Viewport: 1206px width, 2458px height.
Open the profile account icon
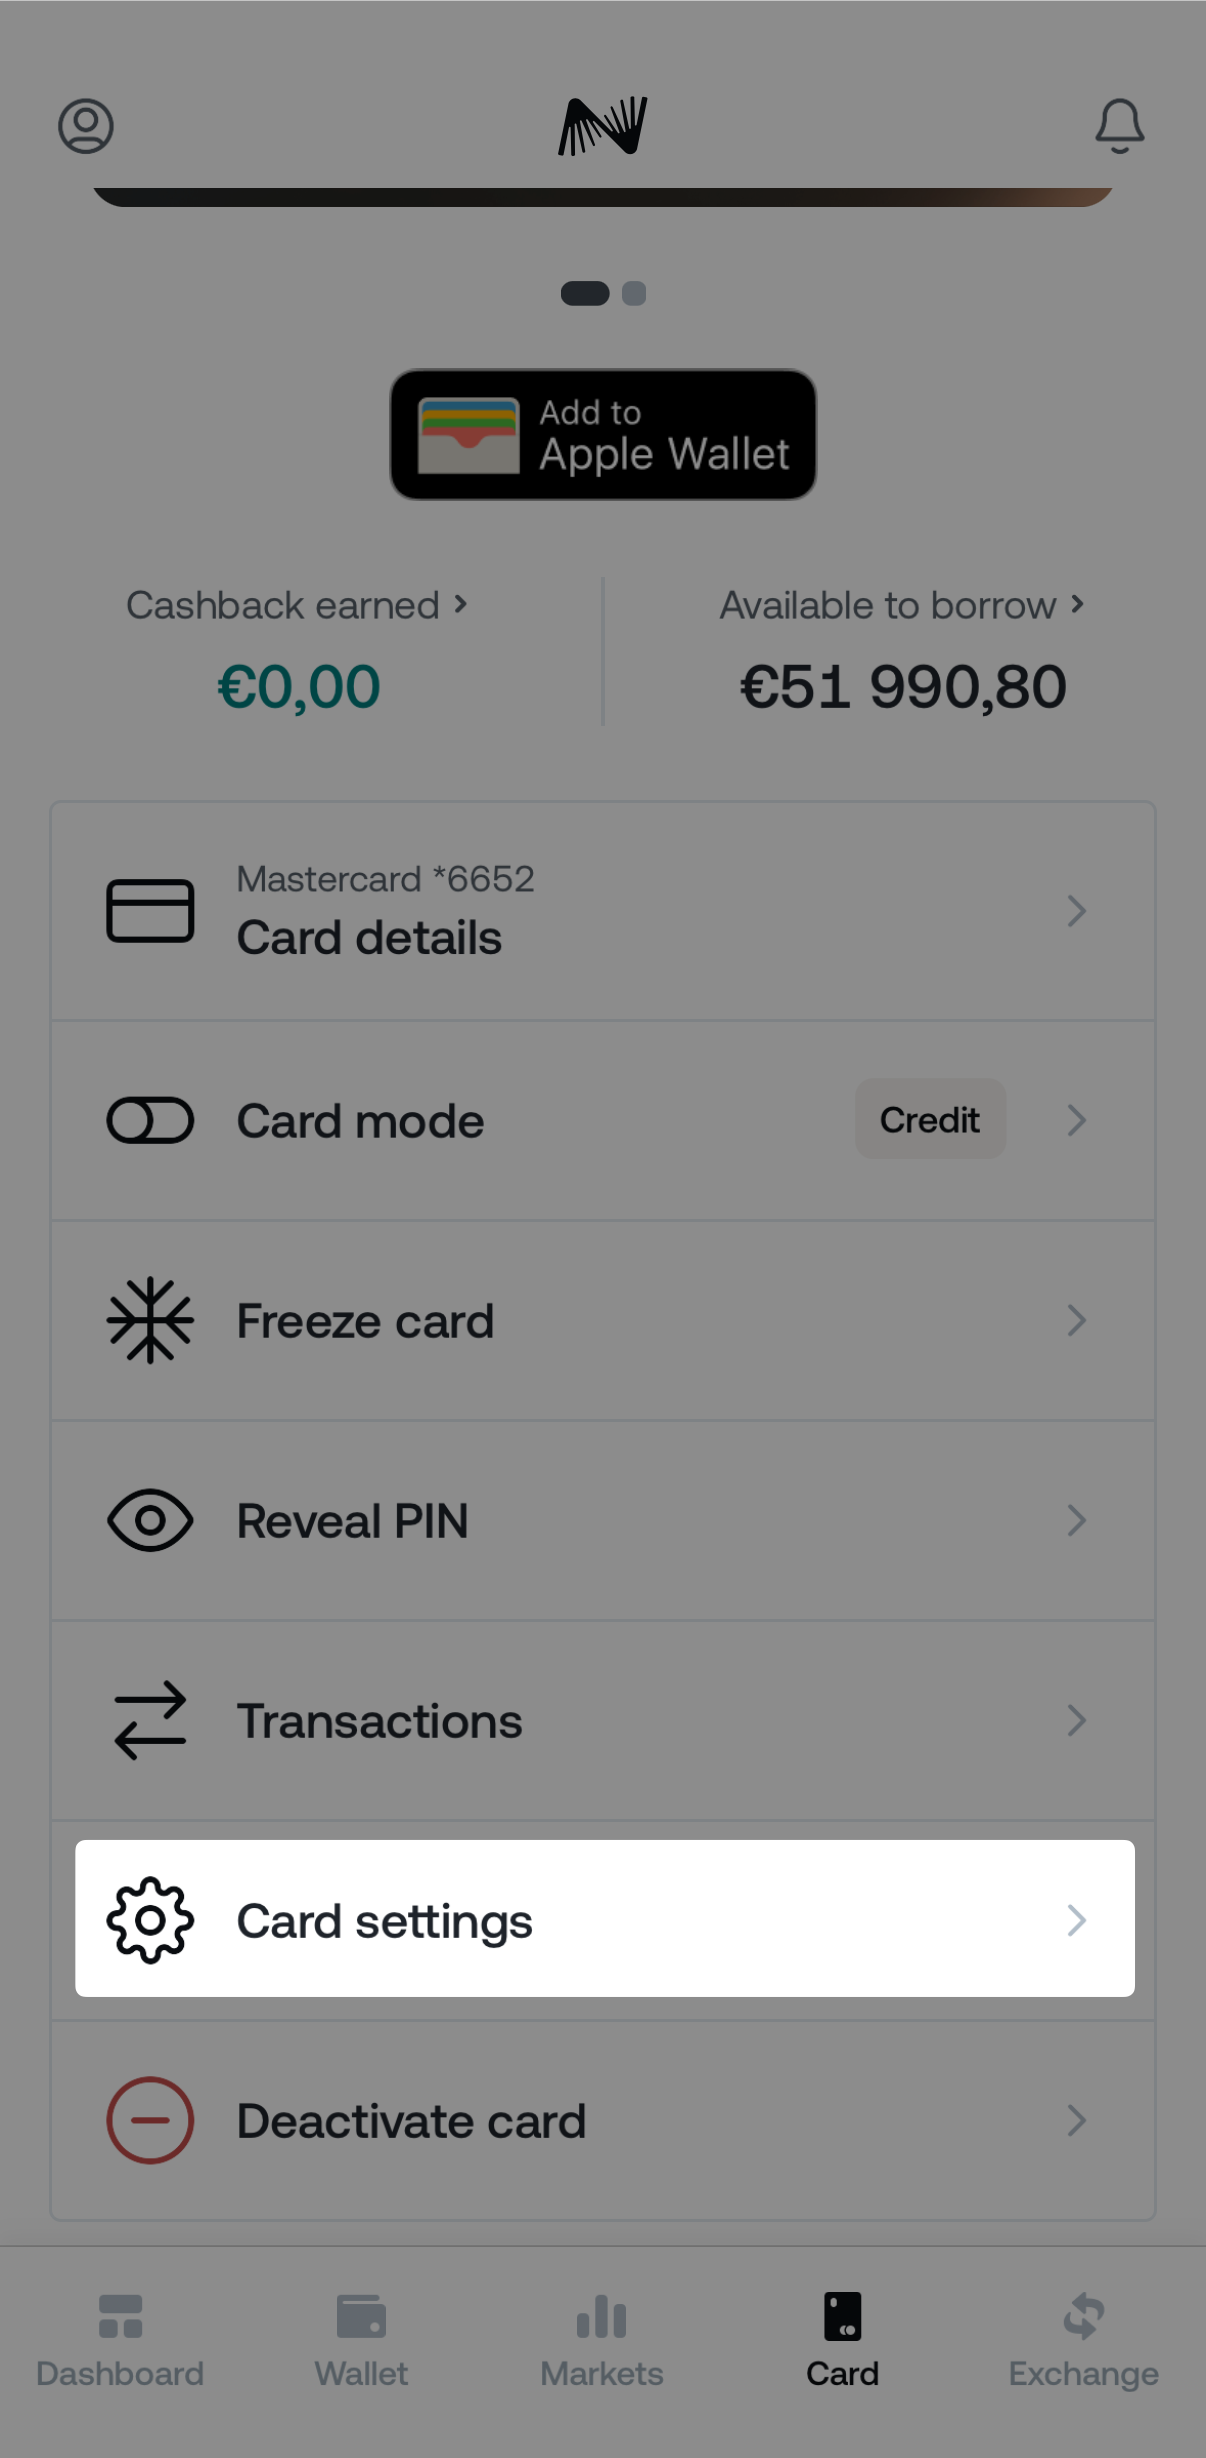[85, 126]
